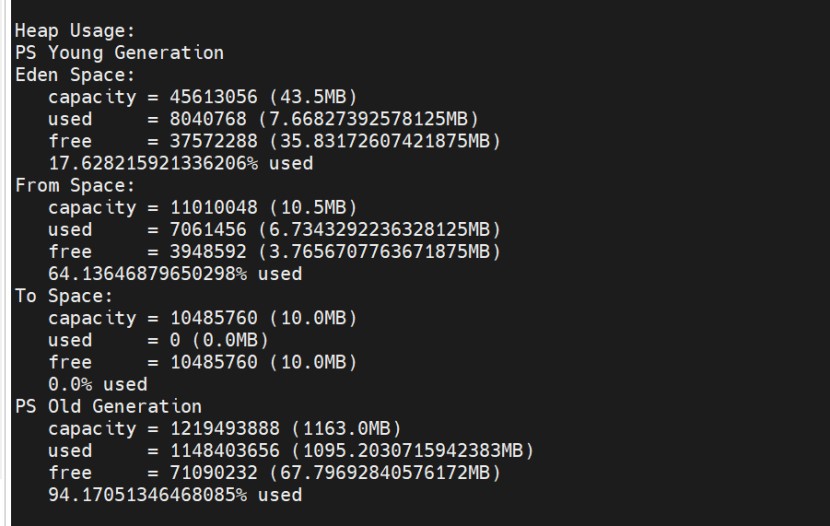830x526 pixels.
Task: Click From Space free value 3948592
Action: tap(208, 252)
